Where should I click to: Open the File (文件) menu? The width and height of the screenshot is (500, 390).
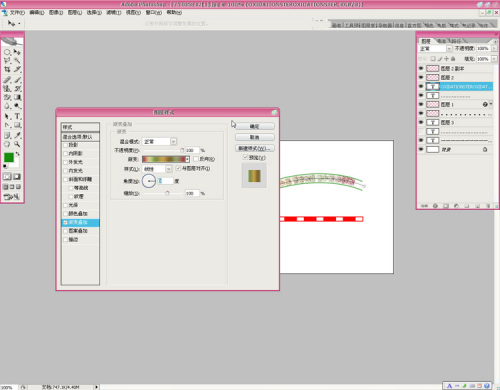coord(17,12)
